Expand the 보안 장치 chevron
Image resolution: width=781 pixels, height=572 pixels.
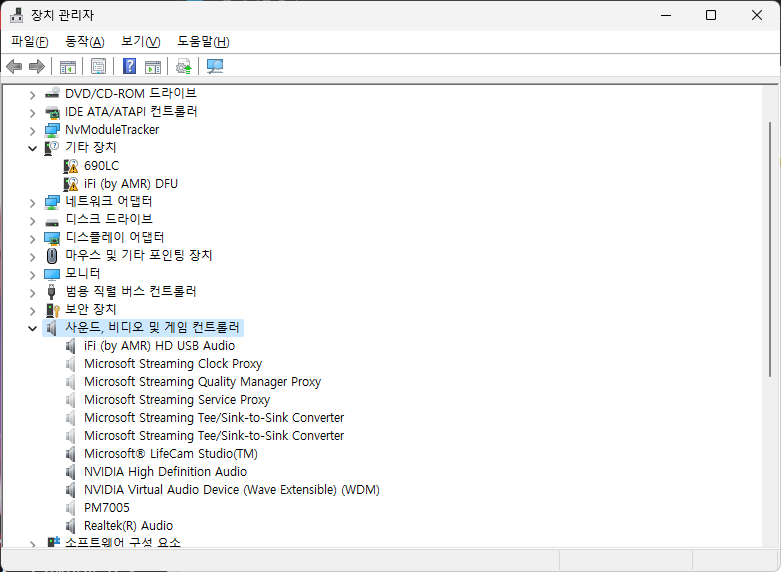(32, 311)
